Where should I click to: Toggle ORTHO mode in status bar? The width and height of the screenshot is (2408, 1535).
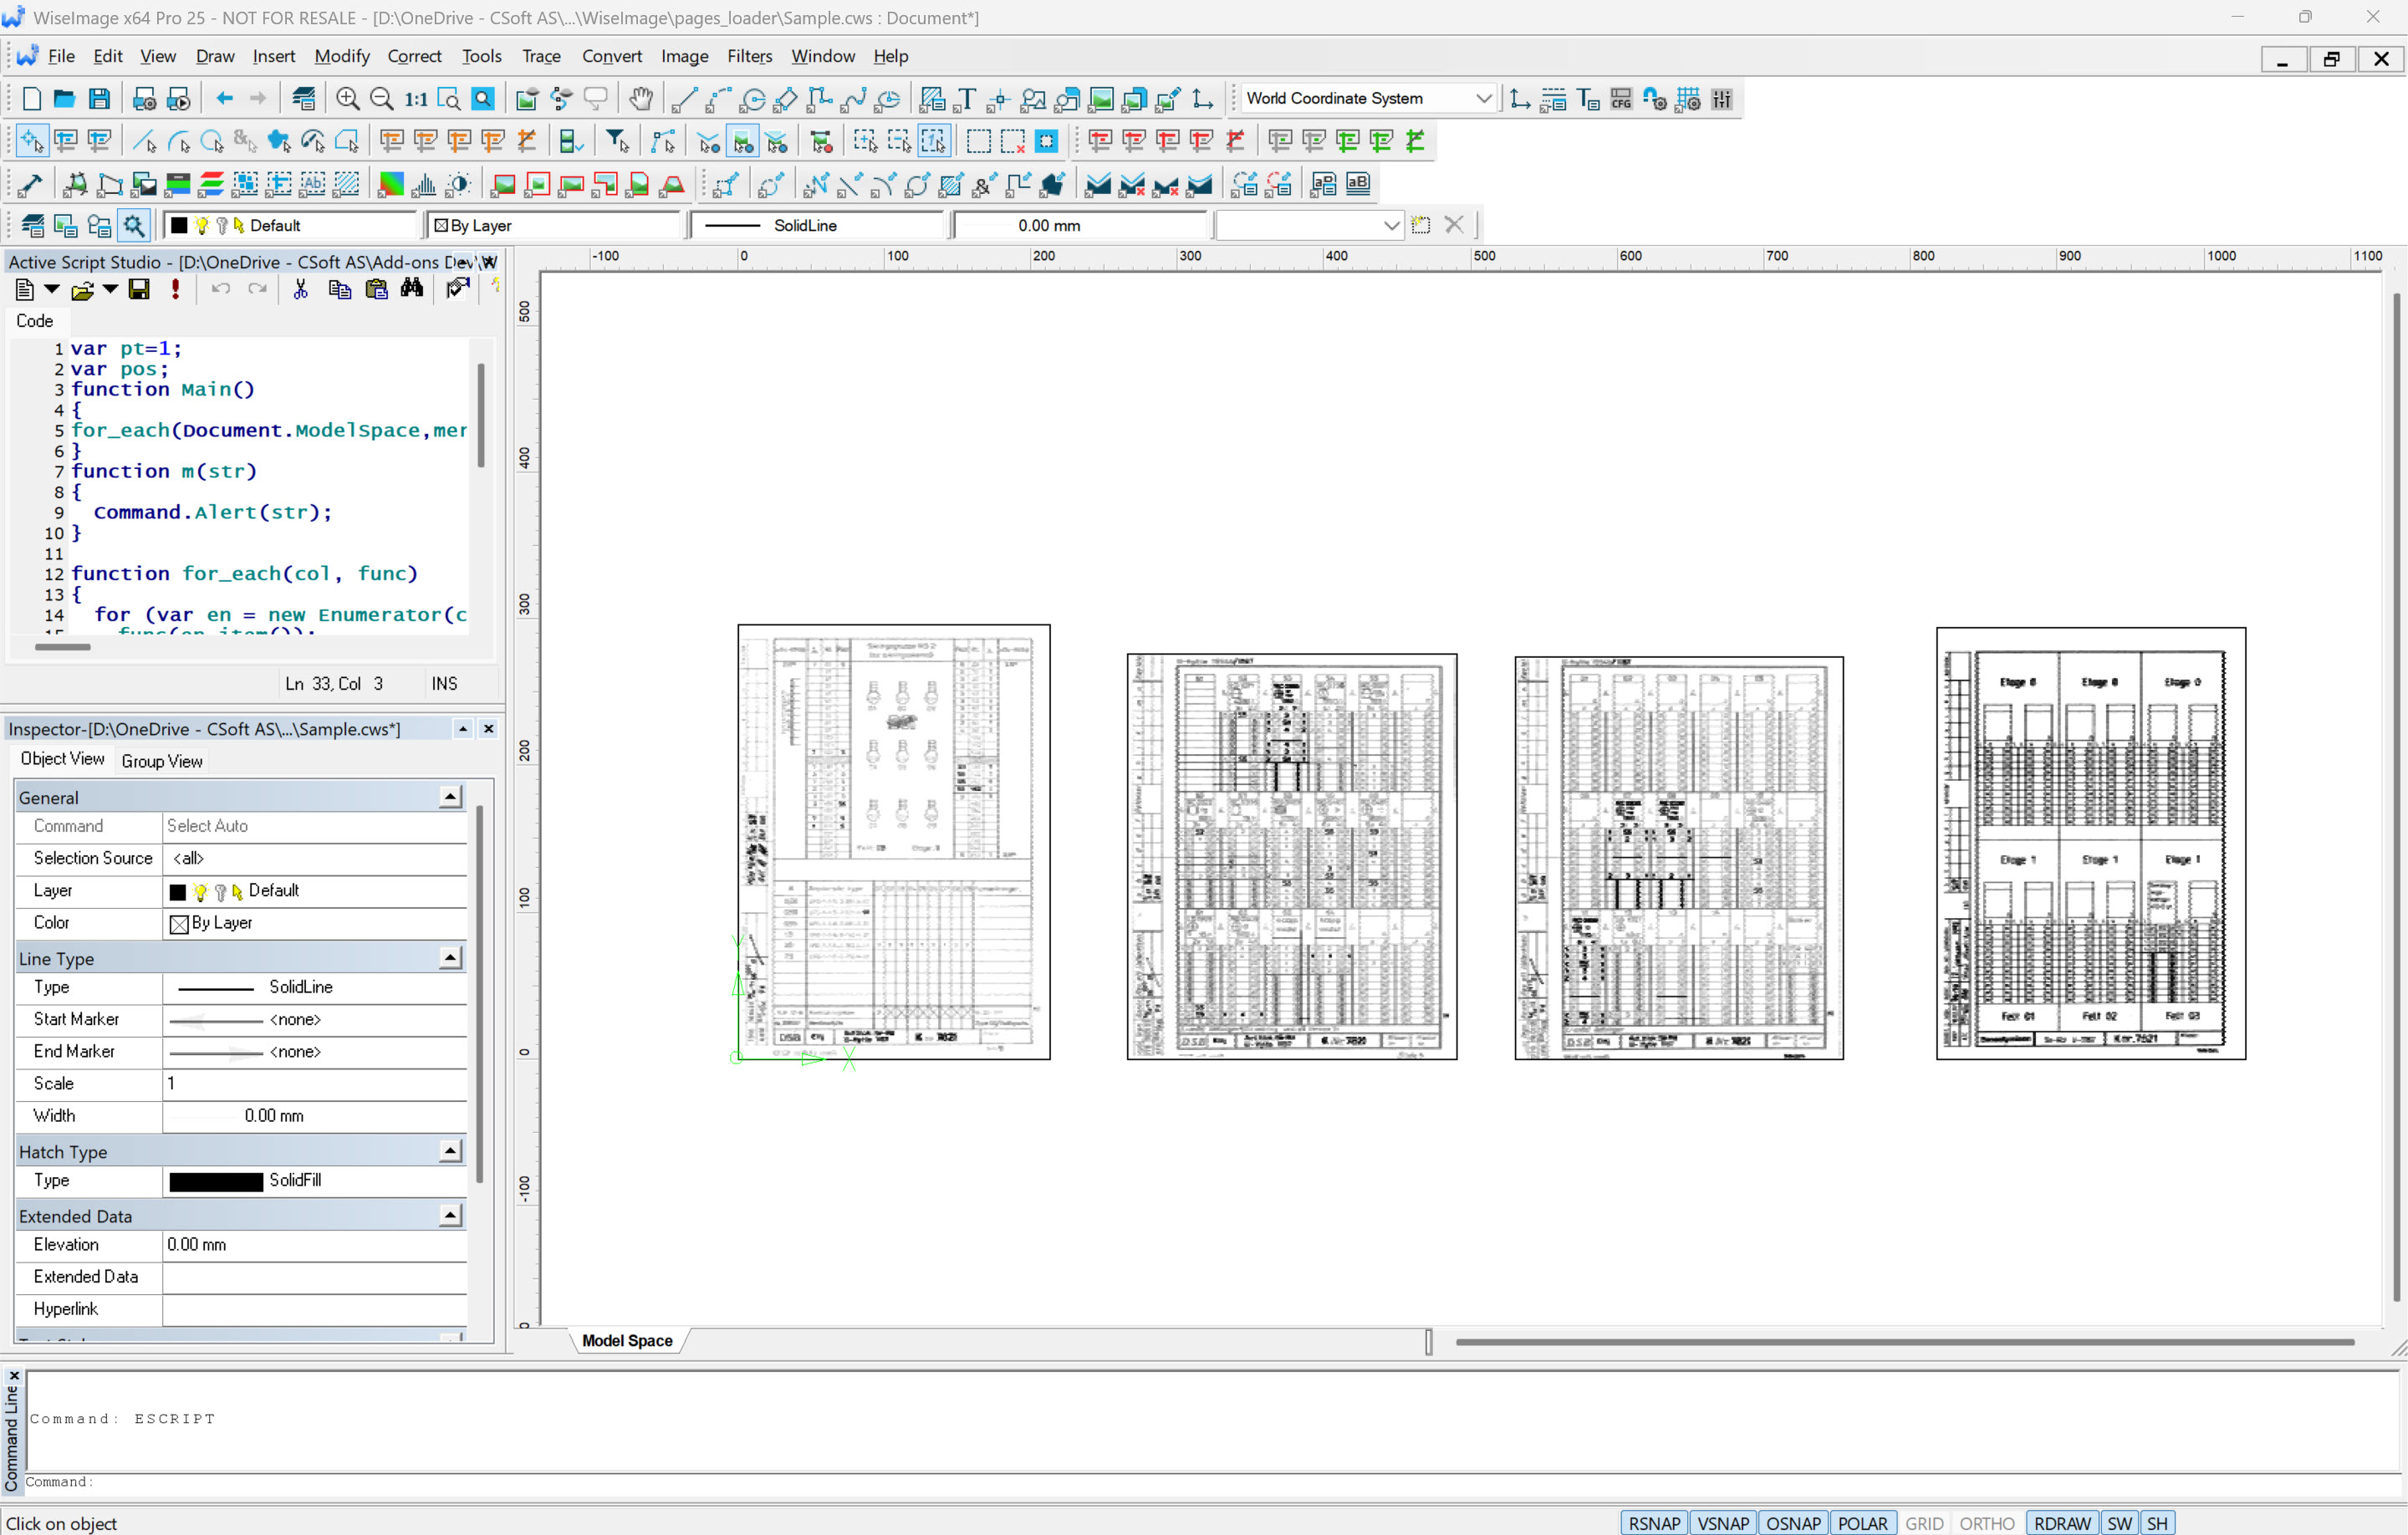(1986, 1522)
